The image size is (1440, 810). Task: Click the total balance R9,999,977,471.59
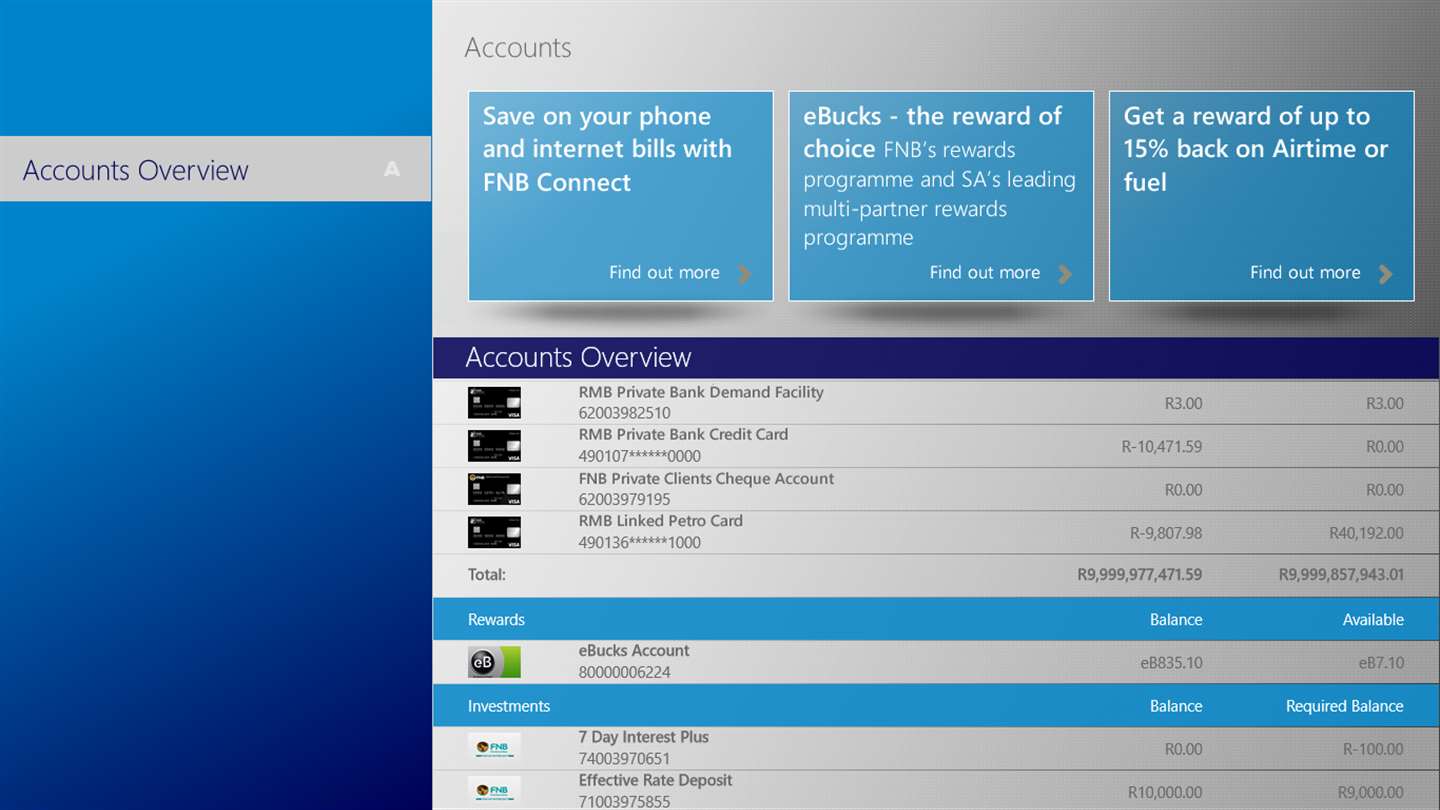click(1140, 575)
